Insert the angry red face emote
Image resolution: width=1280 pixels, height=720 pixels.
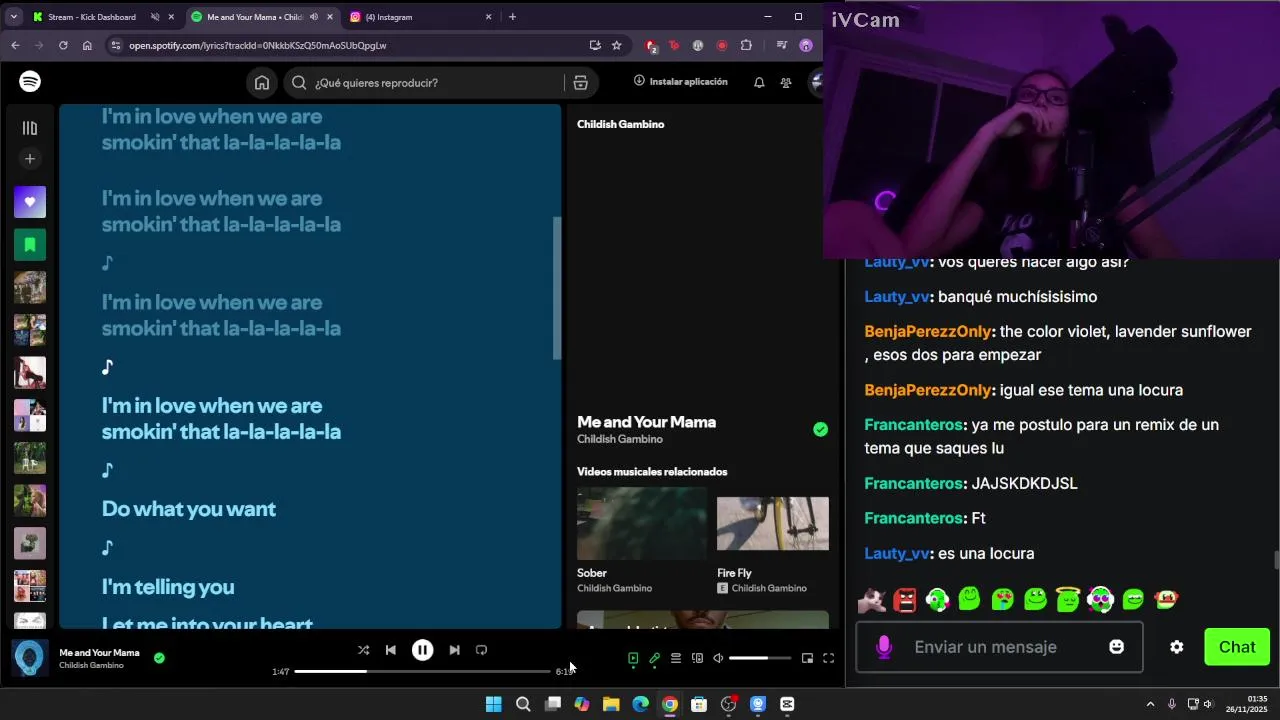click(x=905, y=599)
